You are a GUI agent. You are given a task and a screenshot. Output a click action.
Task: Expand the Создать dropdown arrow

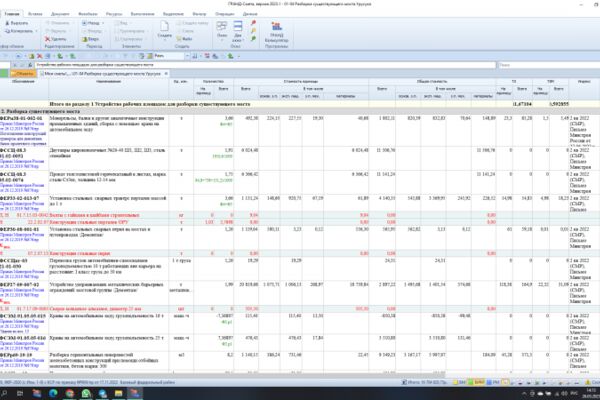[164, 40]
